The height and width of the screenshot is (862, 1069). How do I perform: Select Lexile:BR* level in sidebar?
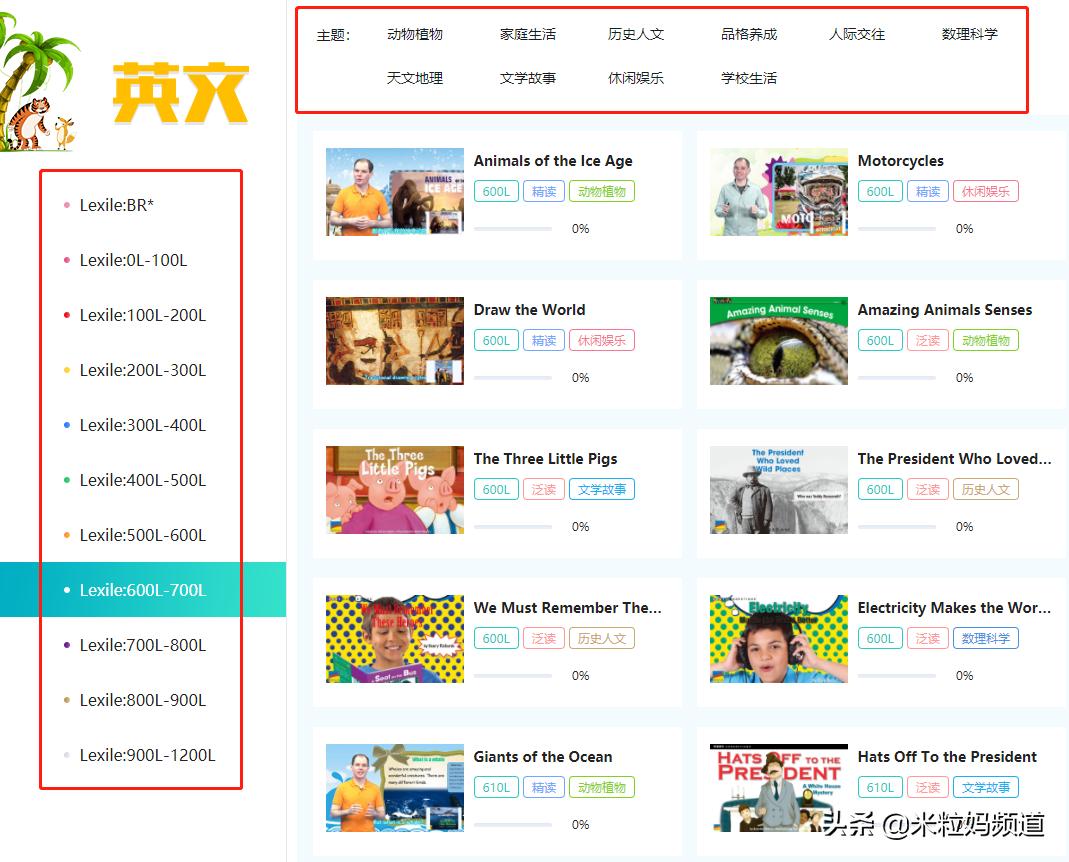(117, 205)
